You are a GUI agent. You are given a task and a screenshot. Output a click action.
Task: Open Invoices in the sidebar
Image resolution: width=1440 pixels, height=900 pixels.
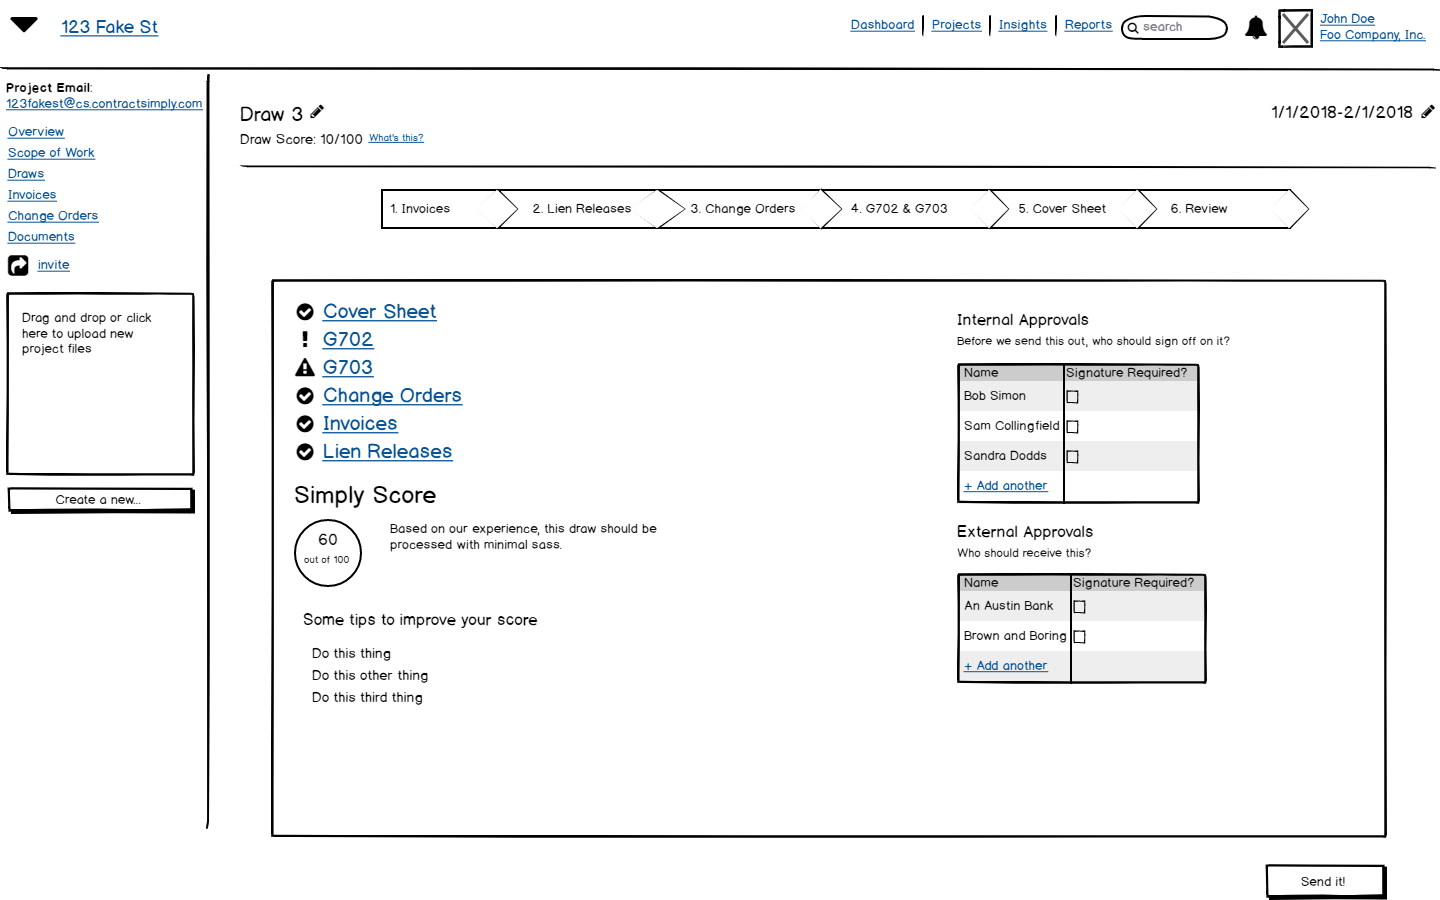[32, 195]
